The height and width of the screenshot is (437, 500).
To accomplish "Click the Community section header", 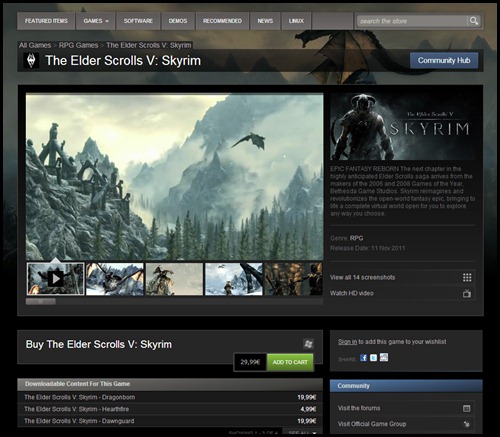I will (406, 386).
